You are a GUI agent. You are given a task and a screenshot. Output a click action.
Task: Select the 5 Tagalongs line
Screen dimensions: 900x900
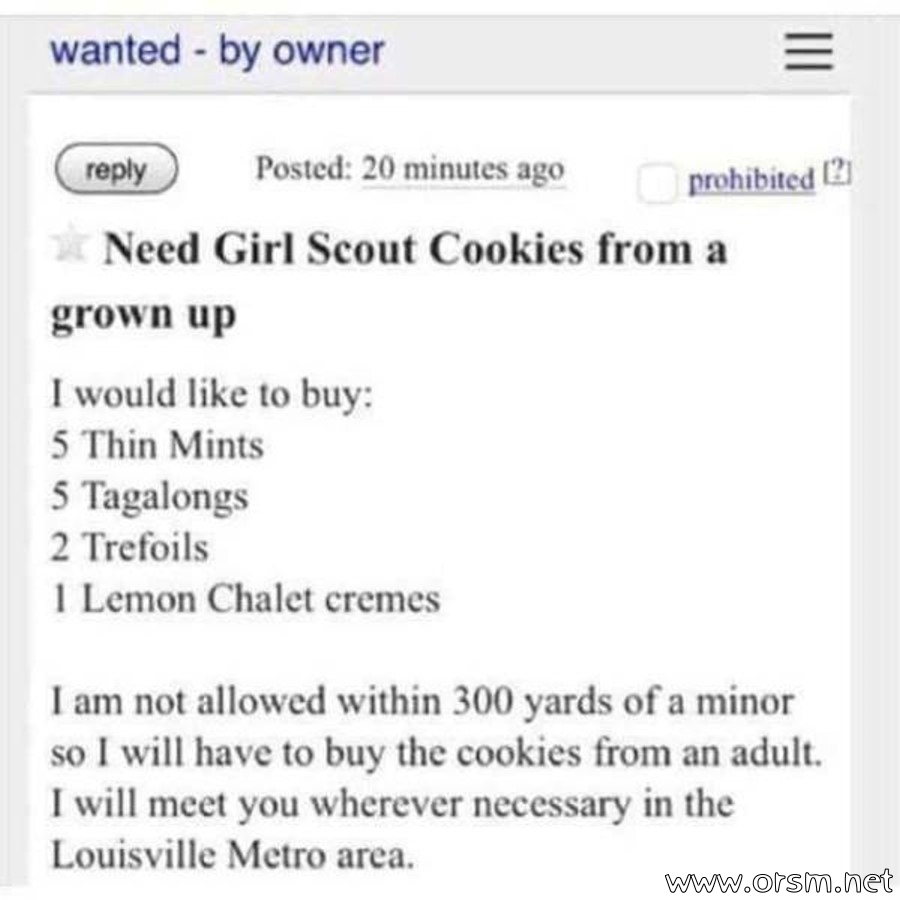point(149,497)
